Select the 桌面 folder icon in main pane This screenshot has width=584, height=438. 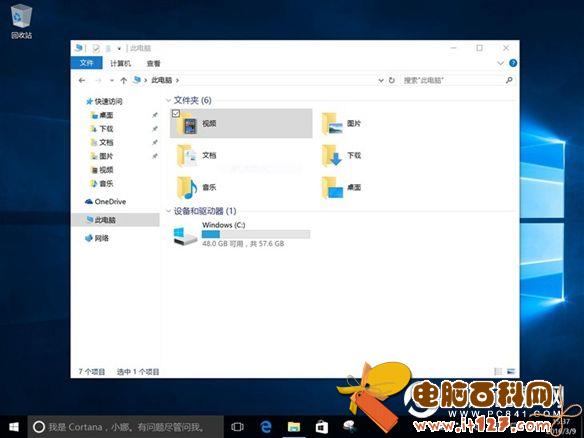click(332, 188)
